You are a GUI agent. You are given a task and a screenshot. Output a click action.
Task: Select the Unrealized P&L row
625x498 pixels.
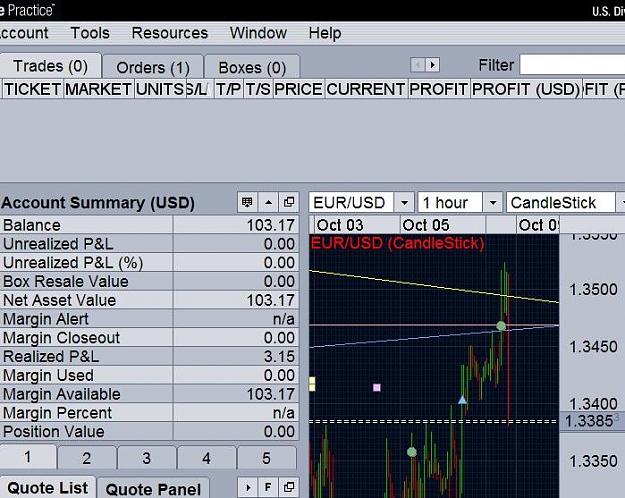pos(149,244)
